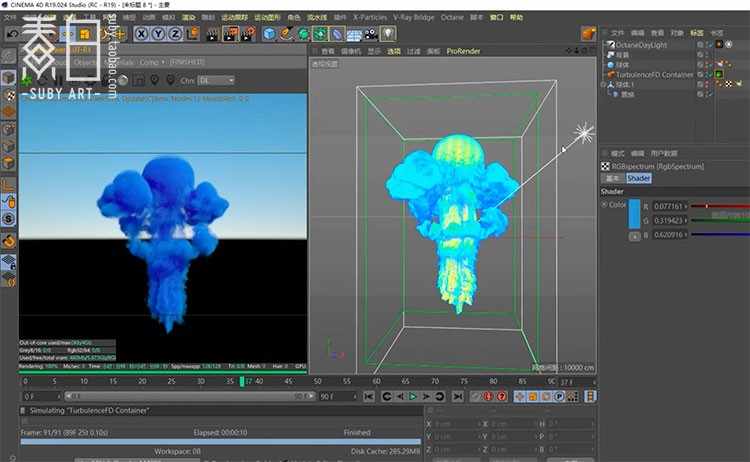Click frame 60 on the timeline ruler
The width and height of the screenshot is (750, 462).
click(x=376, y=381)
